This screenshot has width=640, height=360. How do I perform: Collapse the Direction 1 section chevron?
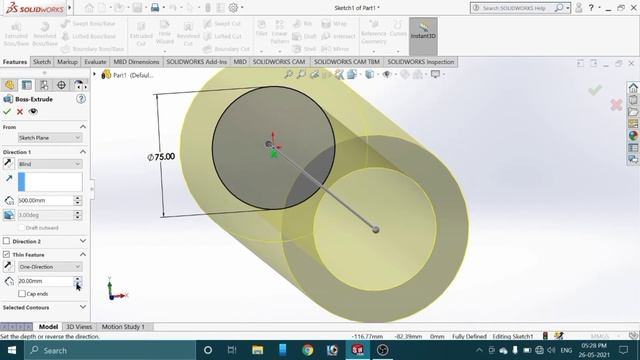click(x=83, y=152)
